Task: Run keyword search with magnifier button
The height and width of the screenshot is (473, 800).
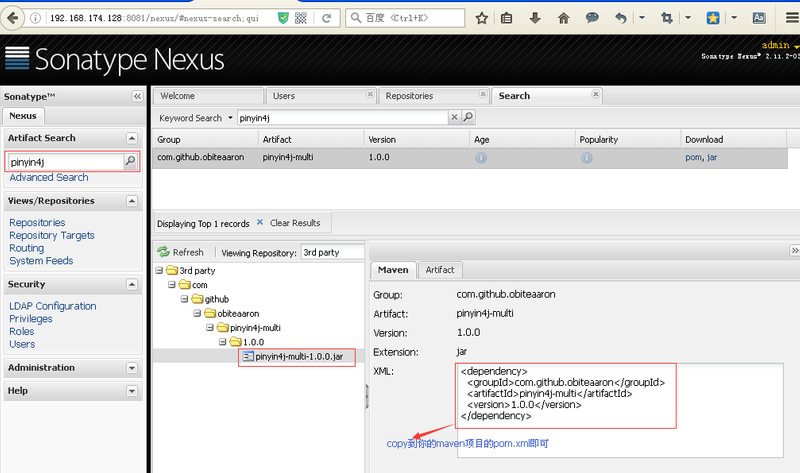Action: [468, 117]
